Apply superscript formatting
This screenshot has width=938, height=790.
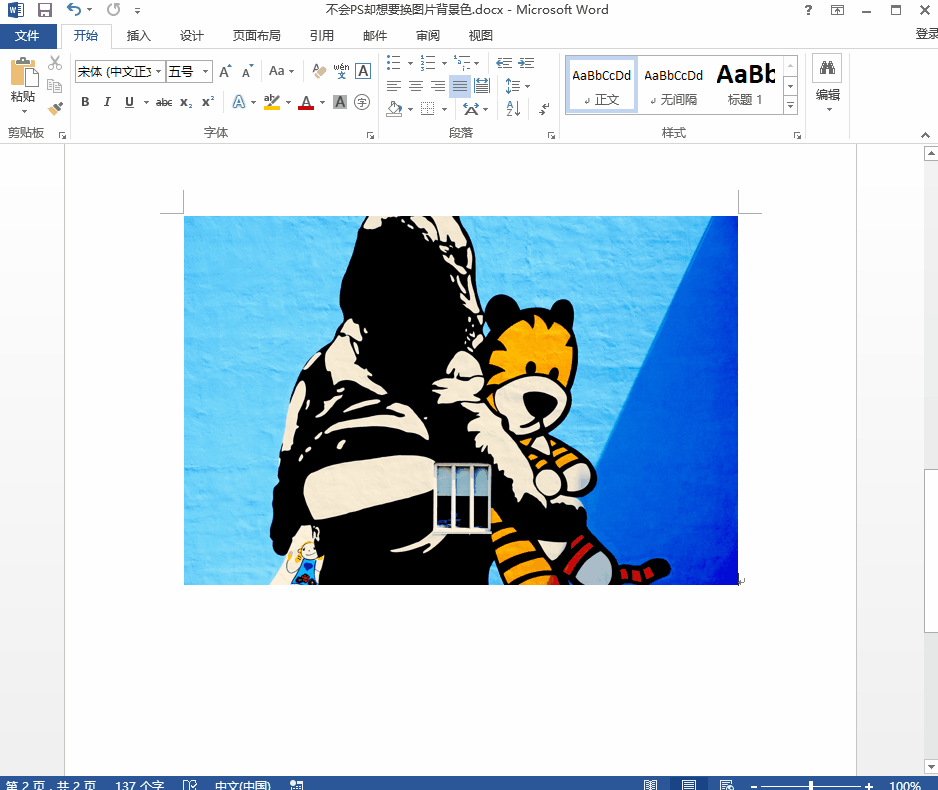click(208, 102)
